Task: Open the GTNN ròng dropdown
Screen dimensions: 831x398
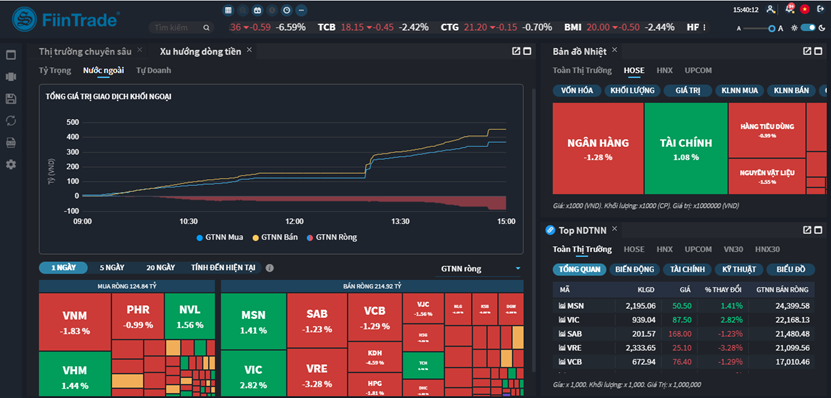Action: pos(479,269)
